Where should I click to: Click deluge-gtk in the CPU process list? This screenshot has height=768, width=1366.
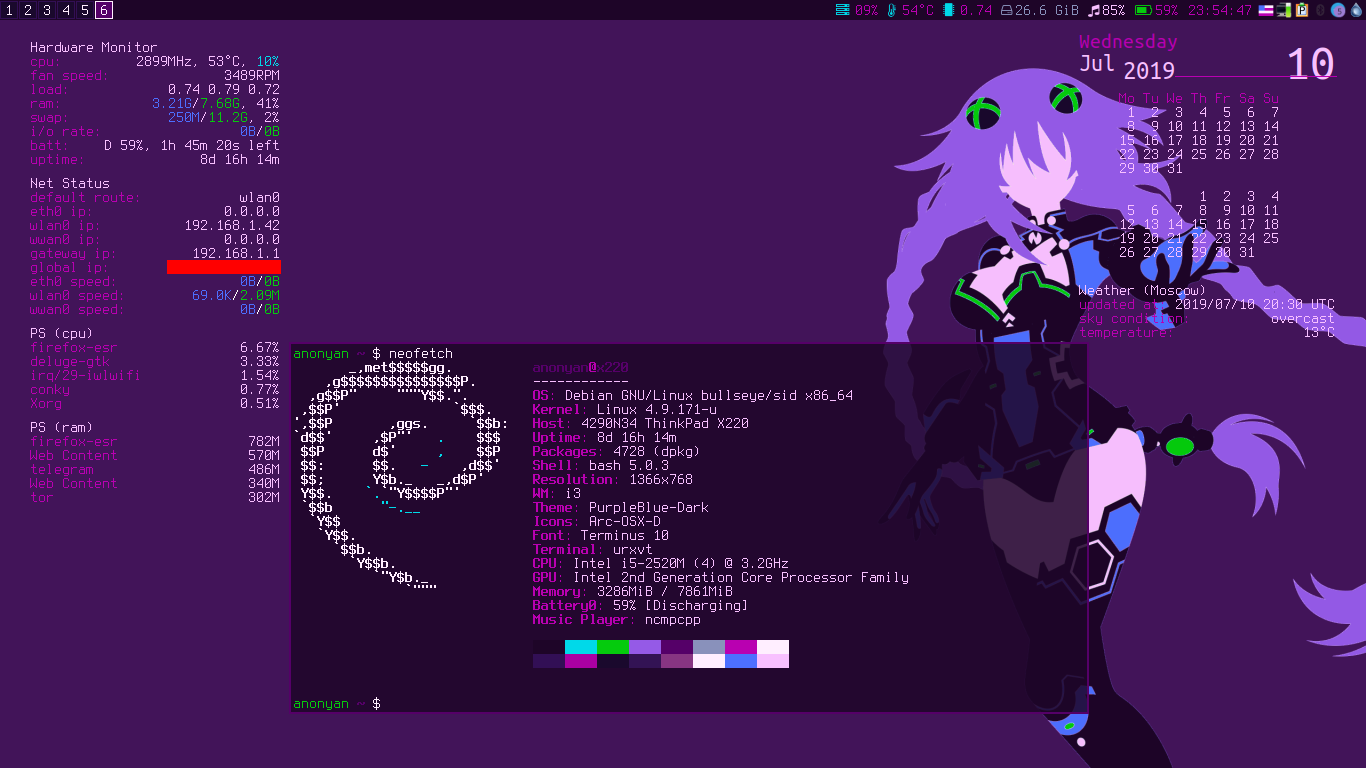tap(70, 361)
